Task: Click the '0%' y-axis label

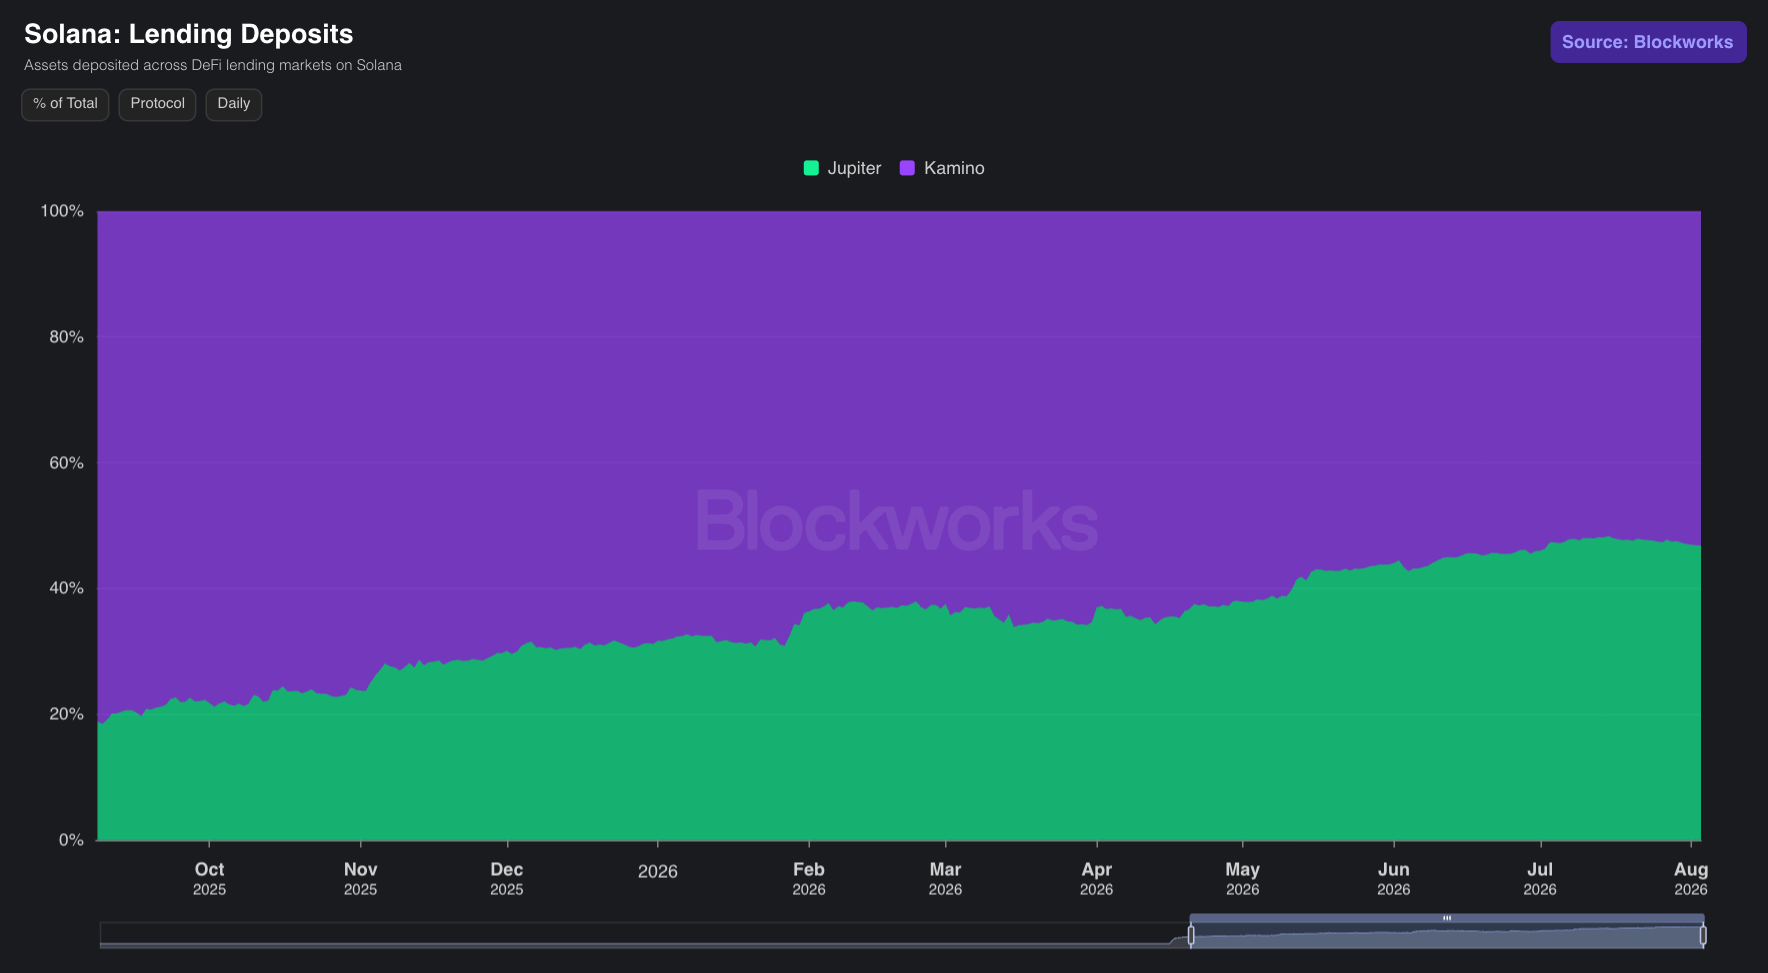Action: (x=71, y=840)
